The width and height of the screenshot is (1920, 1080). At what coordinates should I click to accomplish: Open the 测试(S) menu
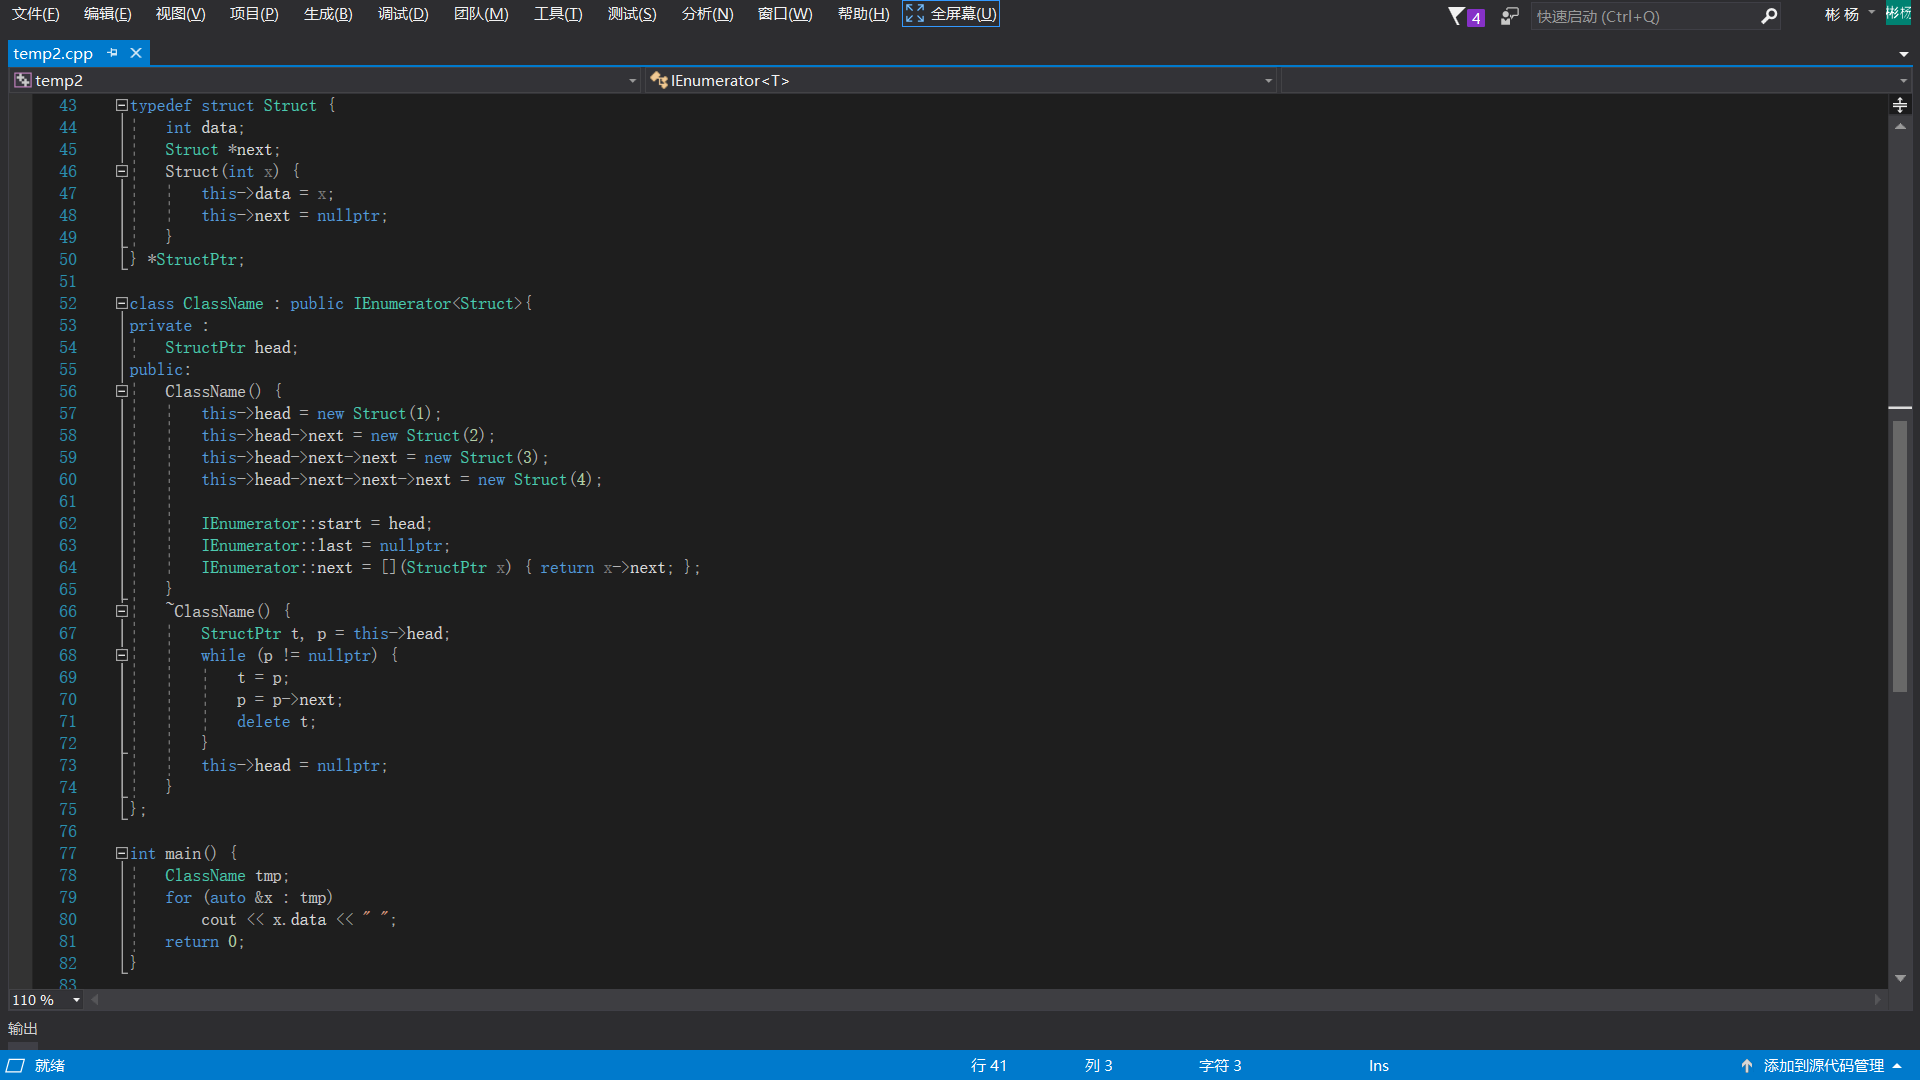632,14
